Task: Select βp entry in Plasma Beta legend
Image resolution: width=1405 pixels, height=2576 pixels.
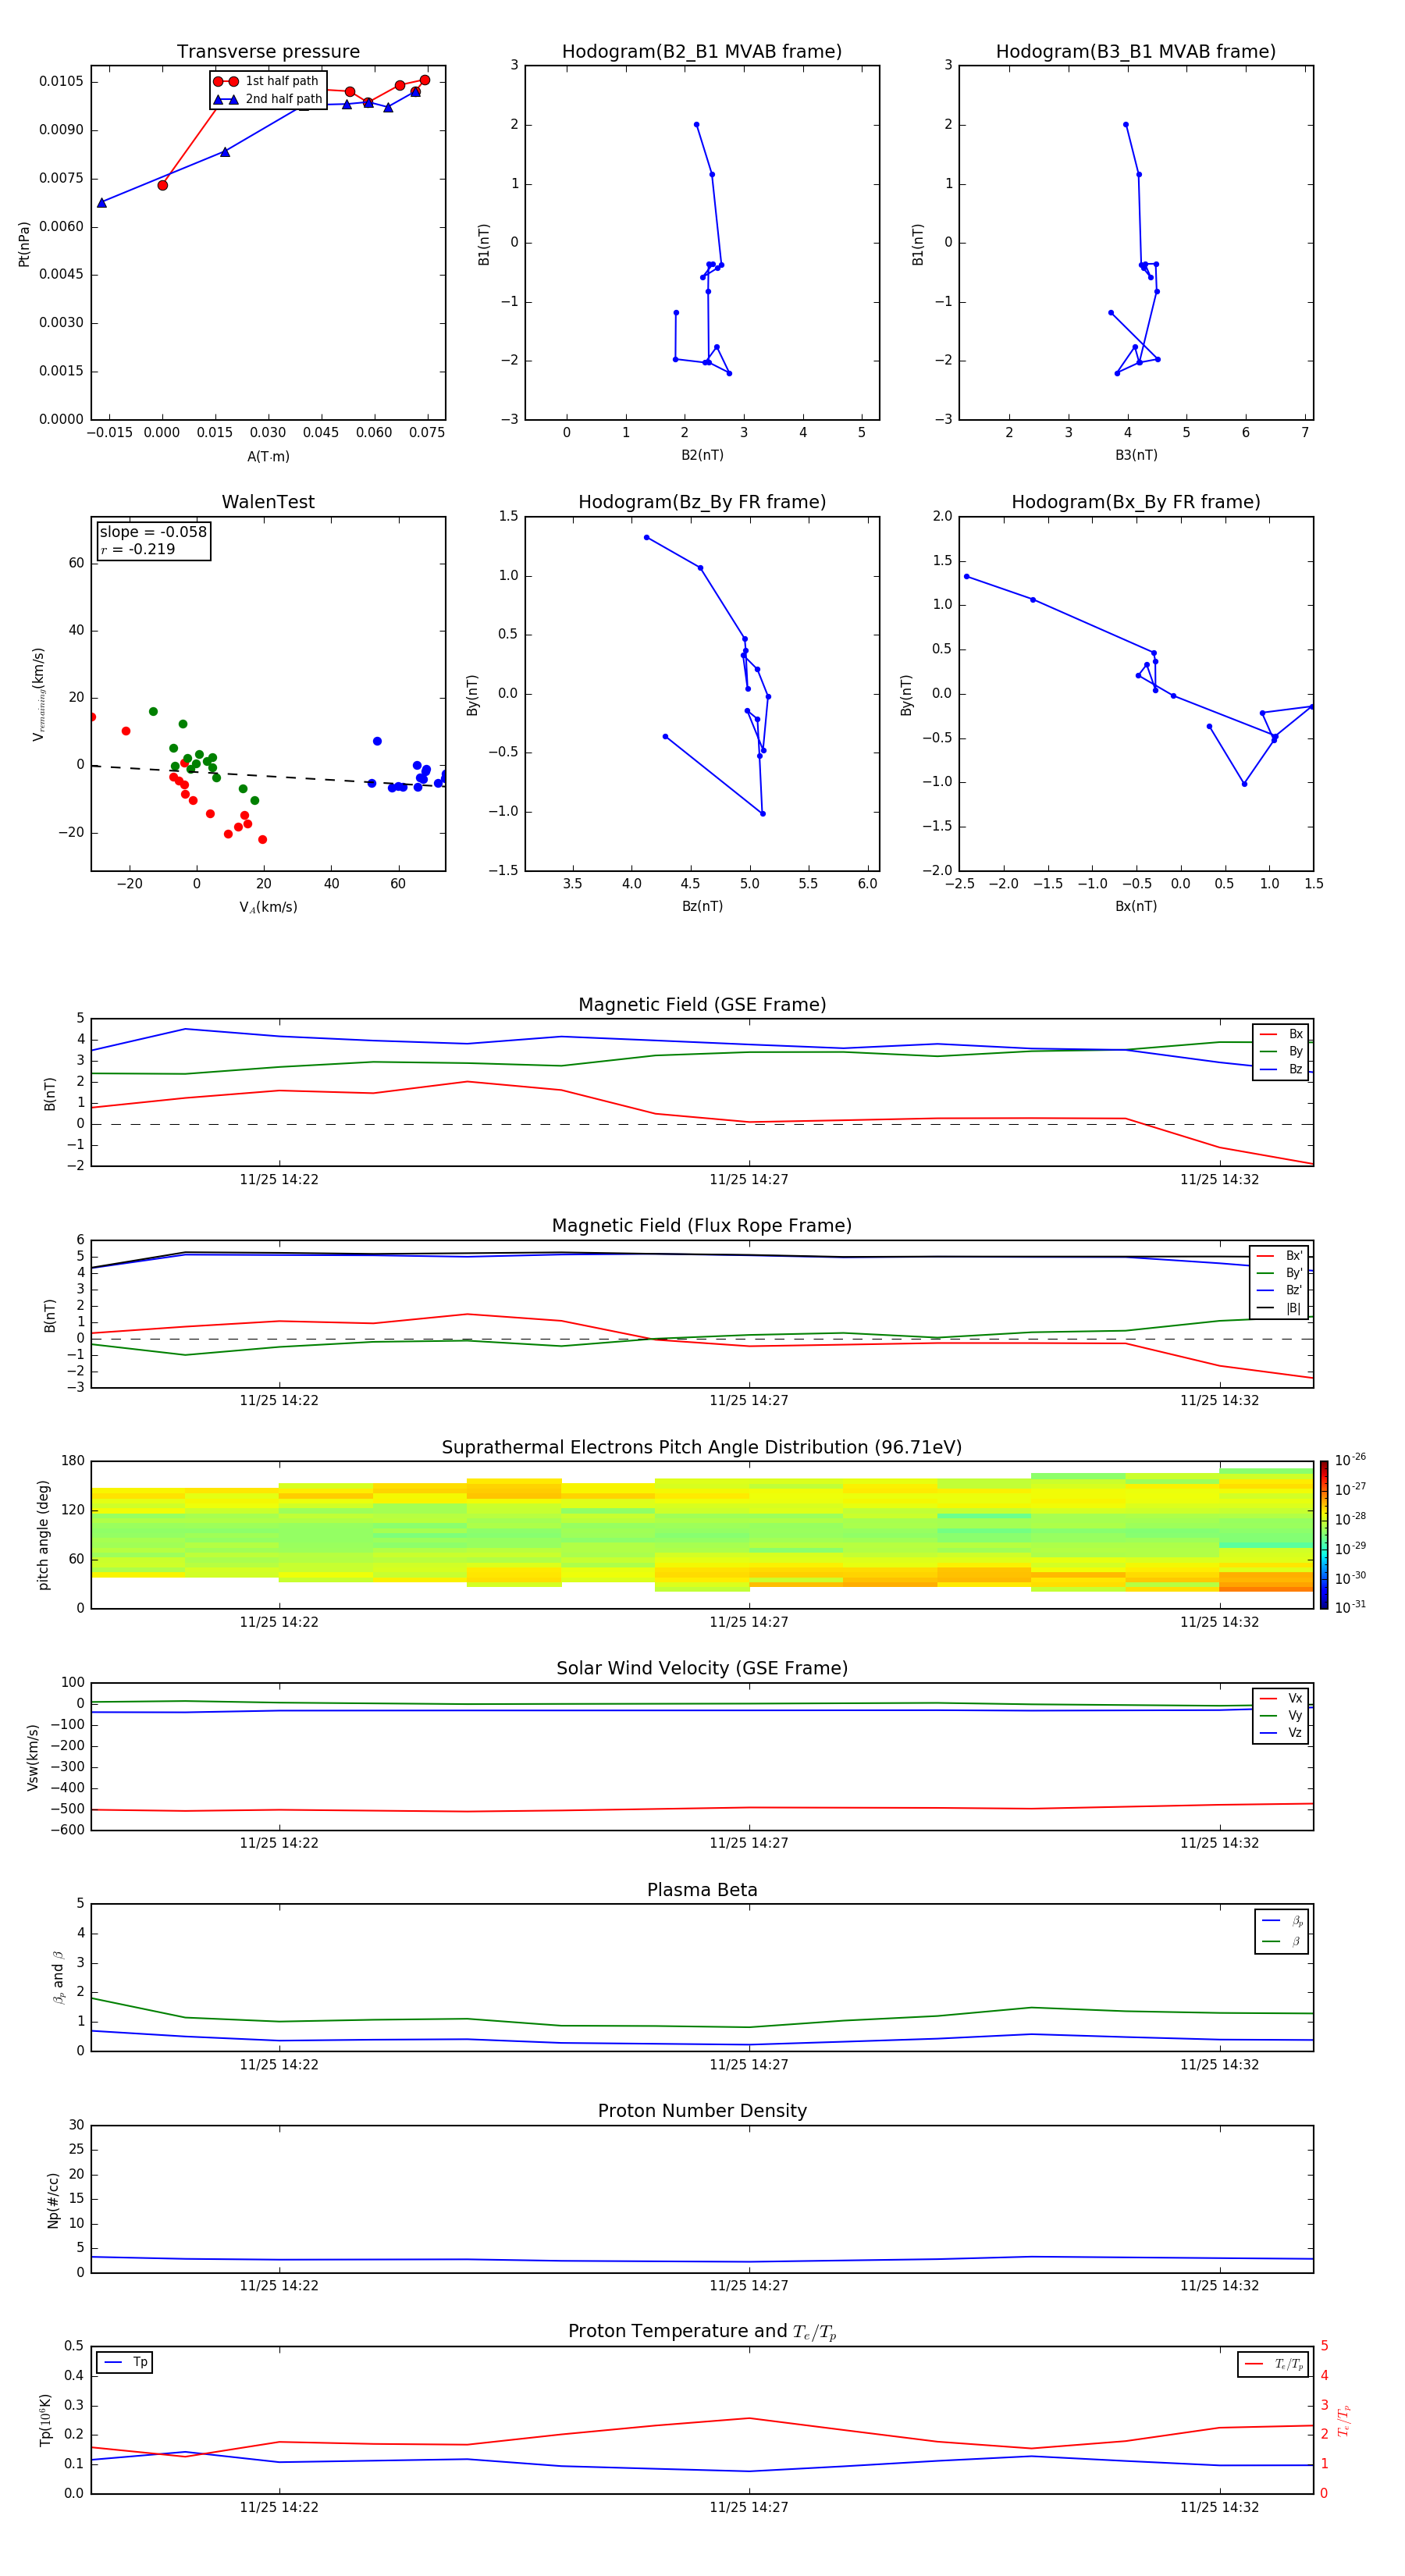Action: coord(1282,1921)
